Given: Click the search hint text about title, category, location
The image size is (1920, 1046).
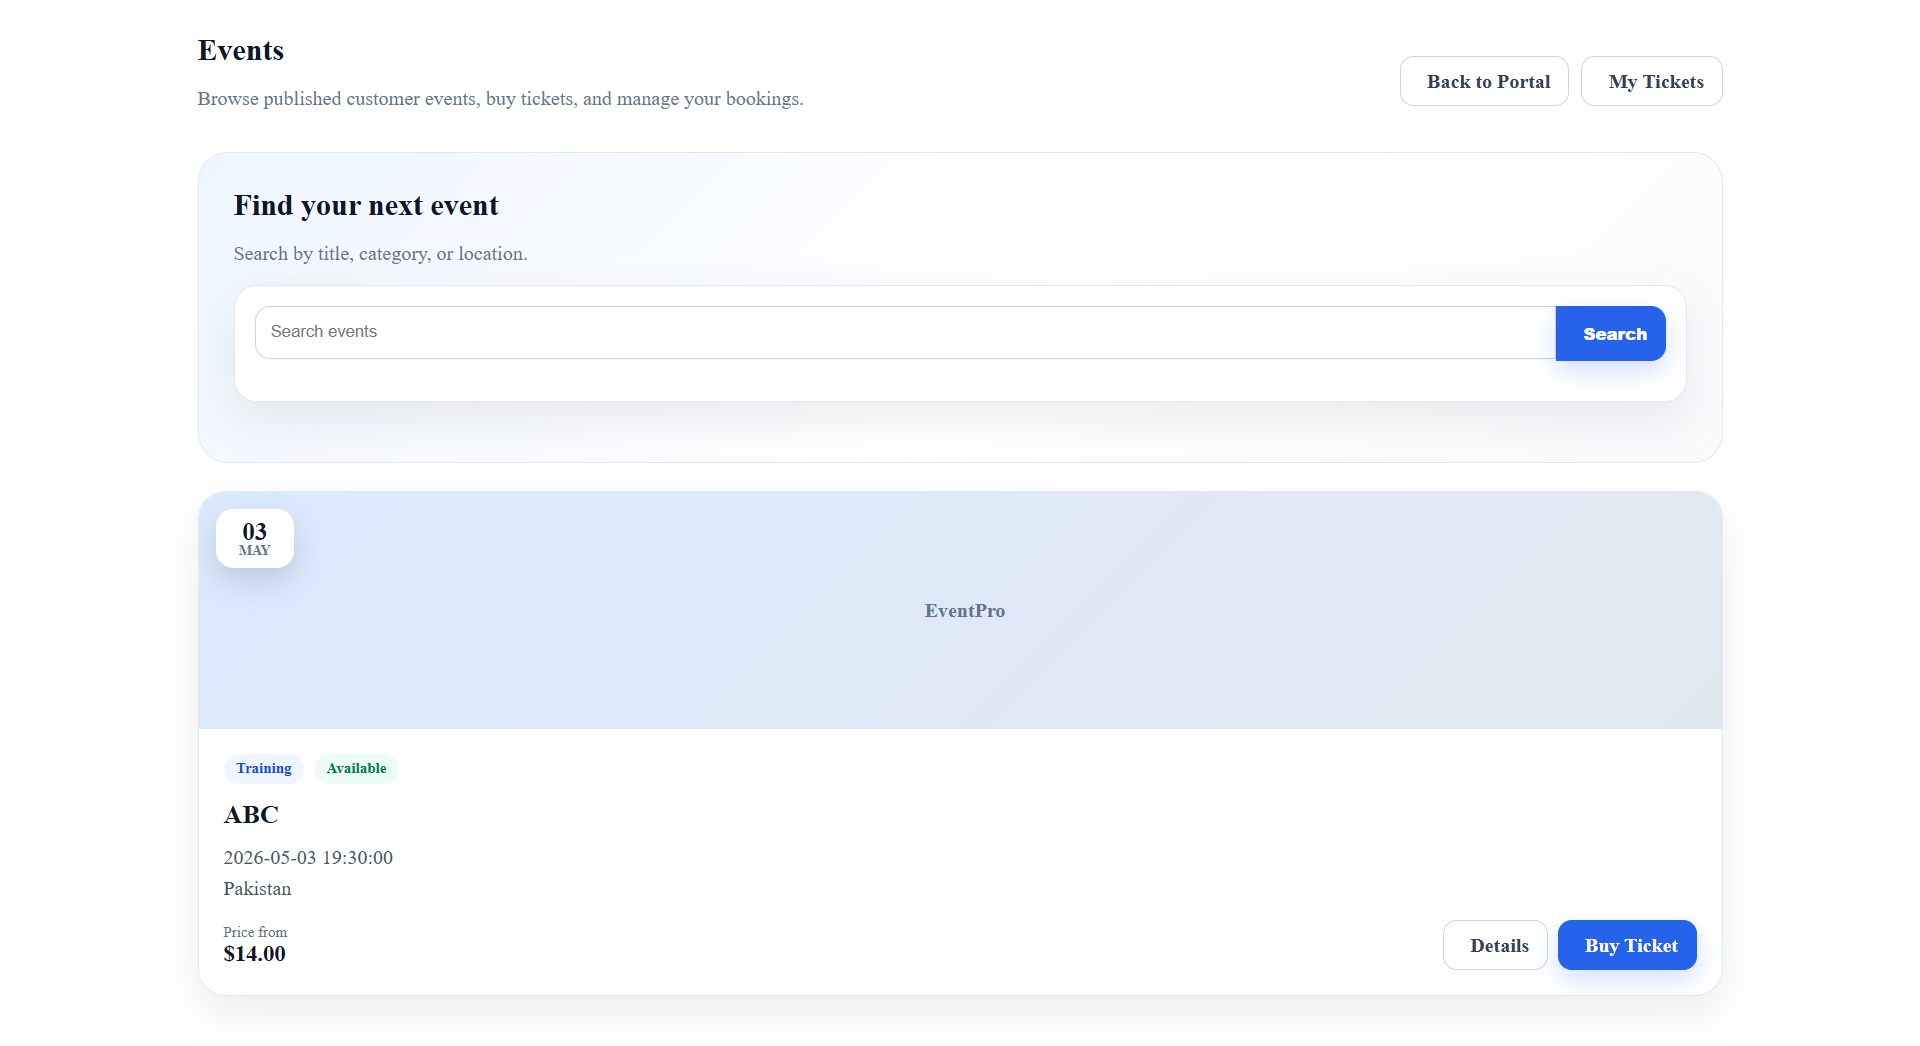Looking at the screenshot, I should pos(380,254).
